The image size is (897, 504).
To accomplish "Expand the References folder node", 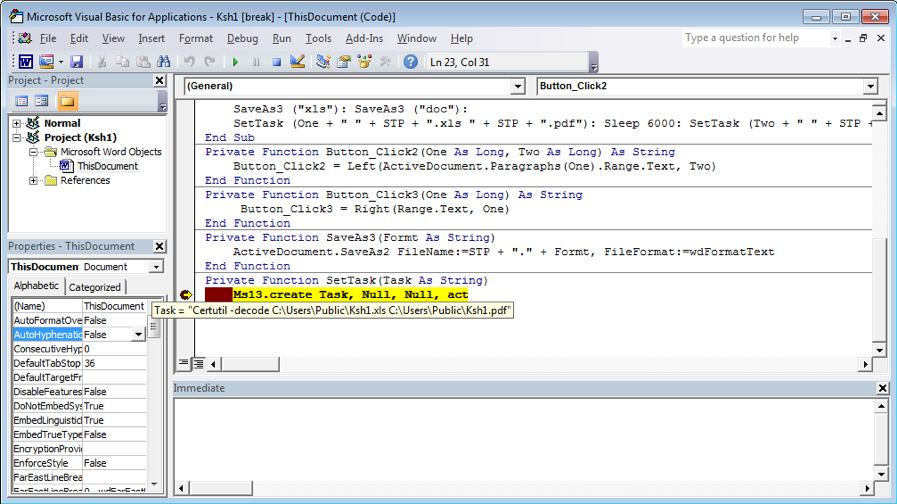I will 33,181.
